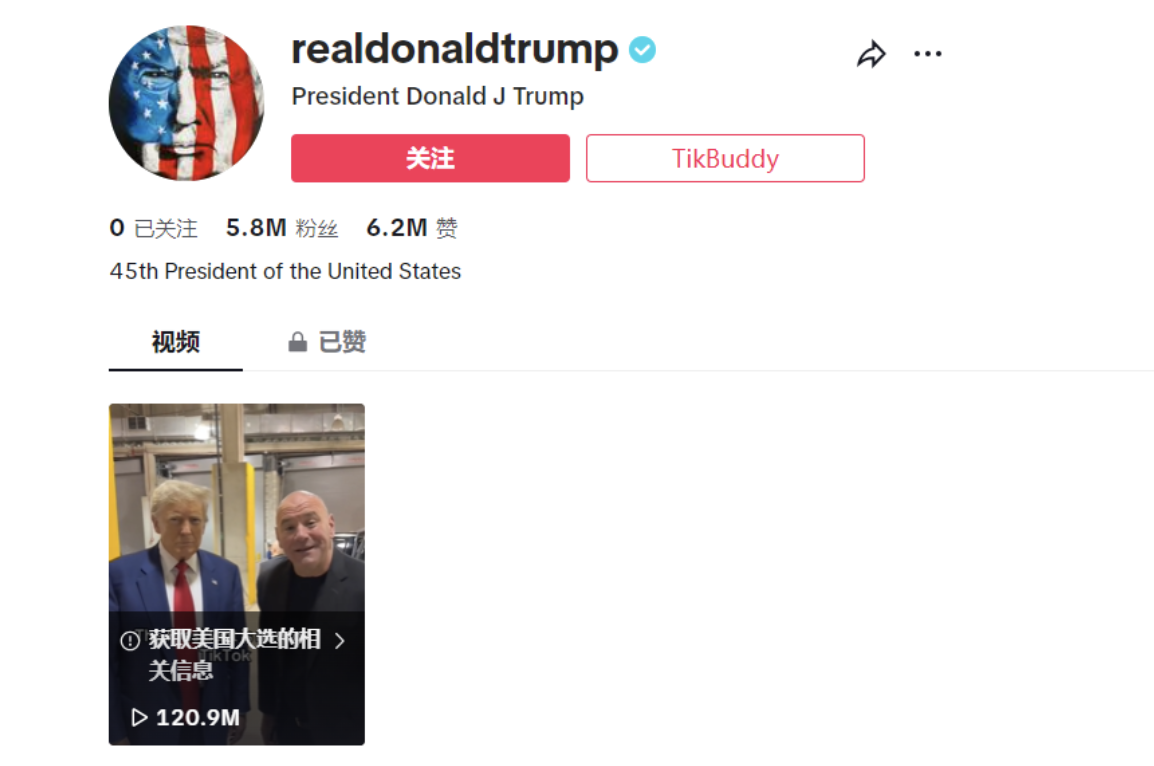The width and height of the screenshot is (1154, 766).
Task: Click the 6.2M 赞 likes count
Action: (x=412, y=228)
